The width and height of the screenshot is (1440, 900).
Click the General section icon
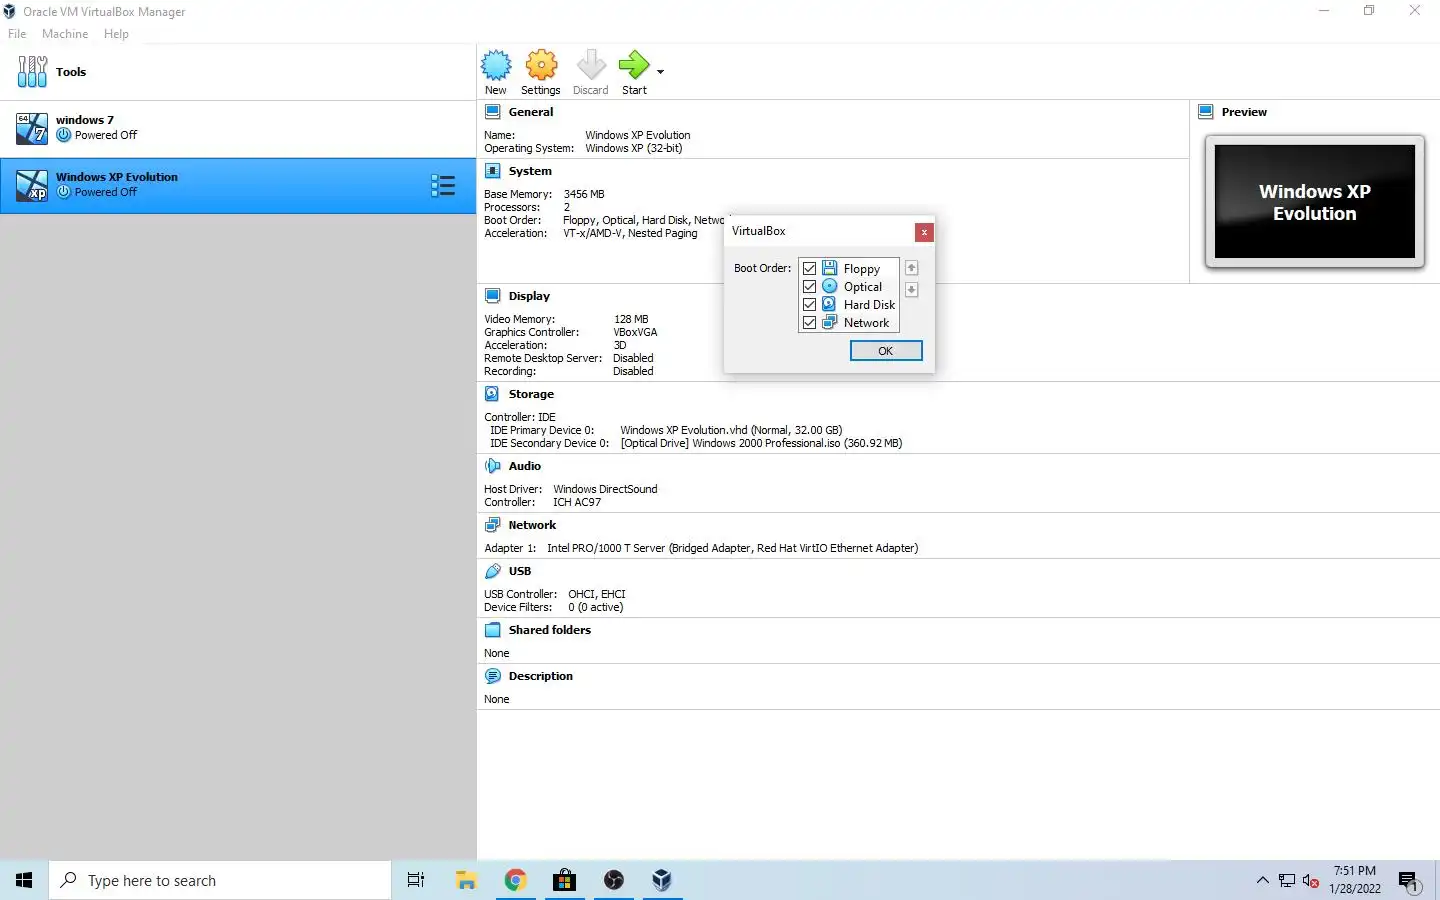tap(492, 112)
